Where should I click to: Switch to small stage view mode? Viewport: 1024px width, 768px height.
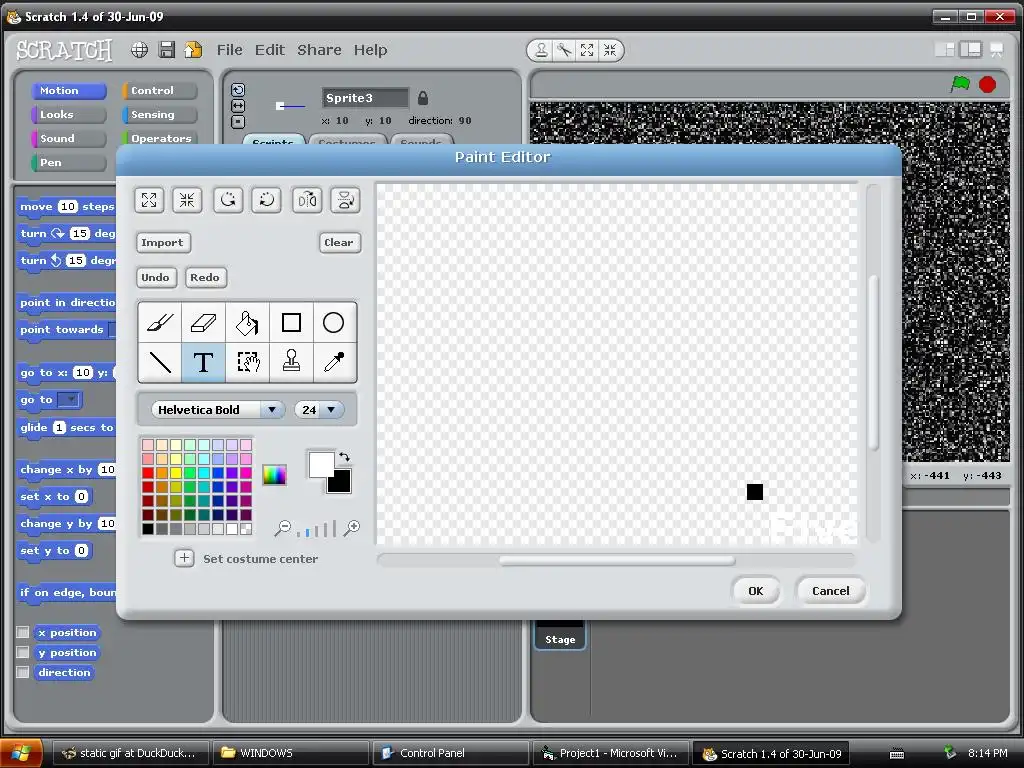(x=945, y=50)
